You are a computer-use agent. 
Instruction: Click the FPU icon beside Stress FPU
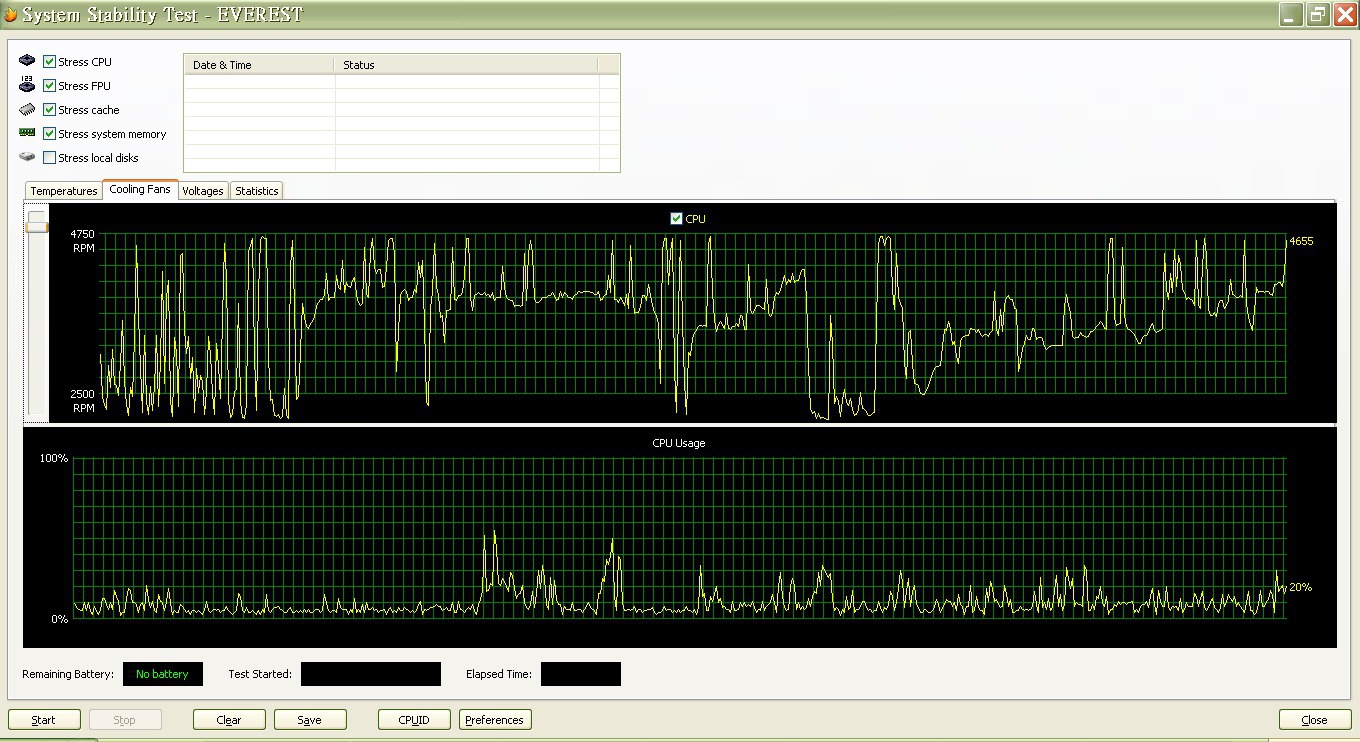[27, 86]
